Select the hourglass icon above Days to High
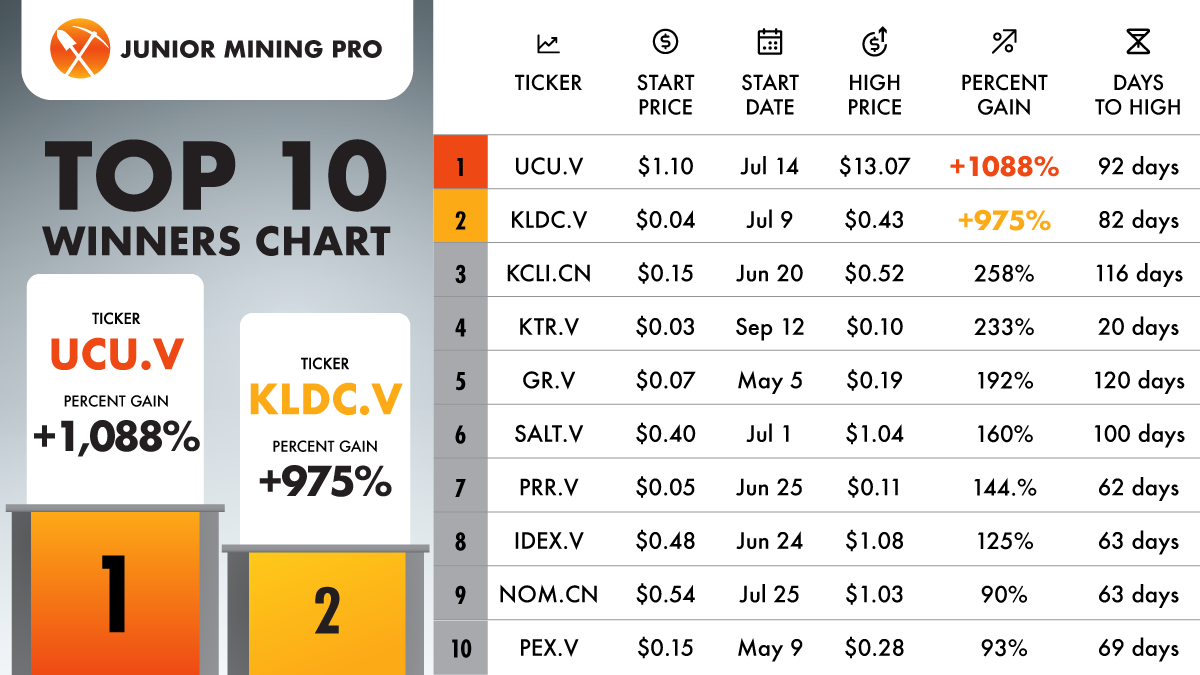1200x675 pixels. tap(1137, 42)
